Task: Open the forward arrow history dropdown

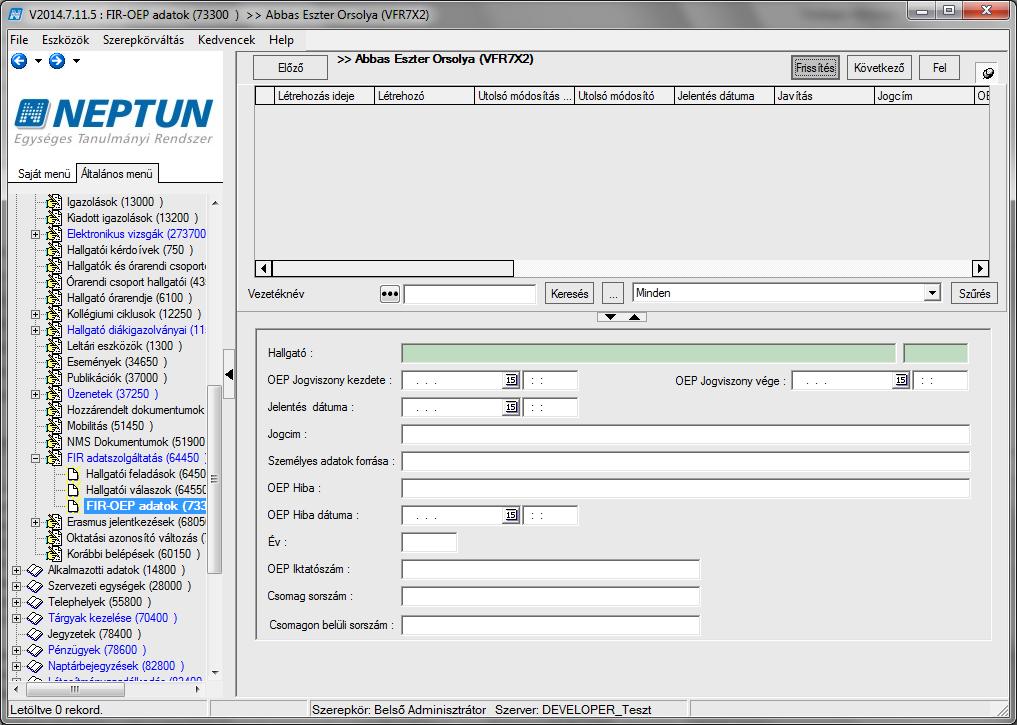Action: 77,61
